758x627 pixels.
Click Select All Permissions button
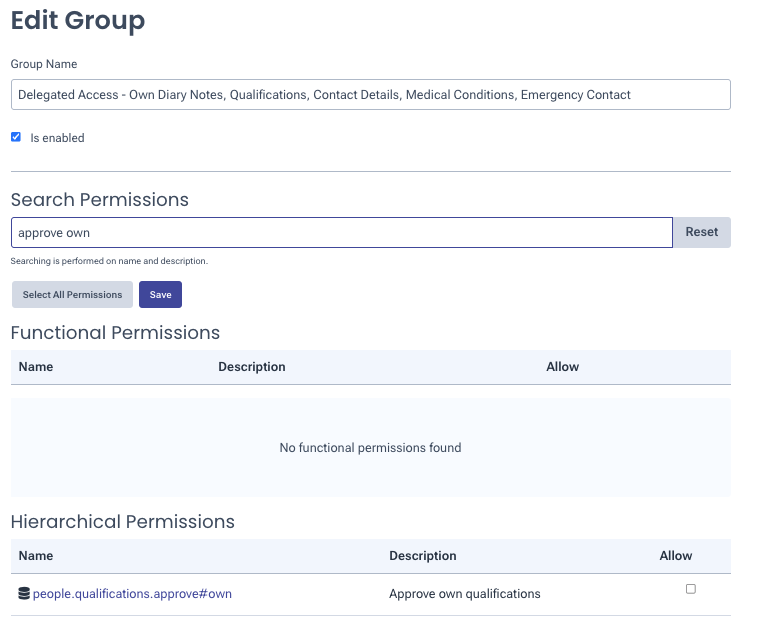click(72, 295)
